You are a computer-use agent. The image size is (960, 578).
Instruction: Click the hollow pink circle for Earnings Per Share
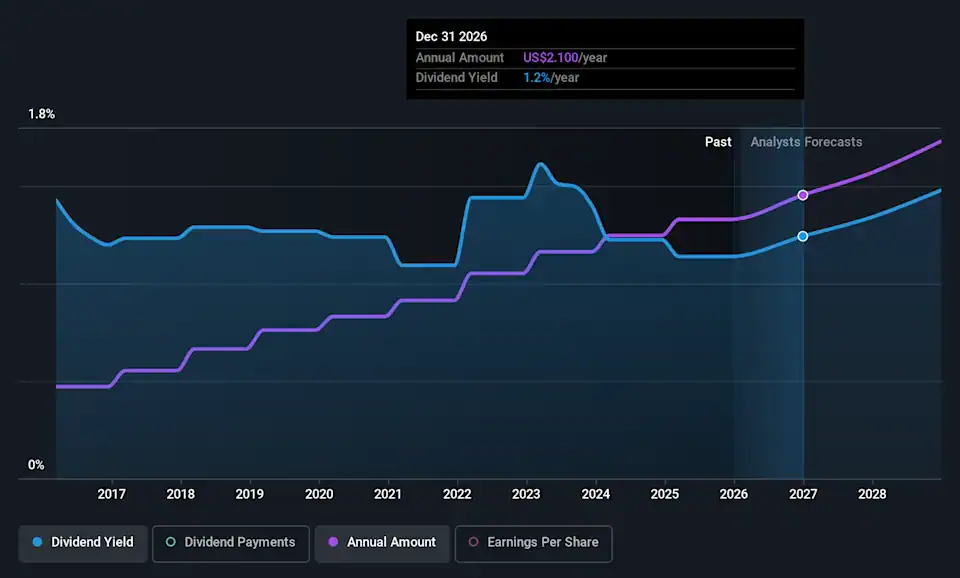point(473,542)
